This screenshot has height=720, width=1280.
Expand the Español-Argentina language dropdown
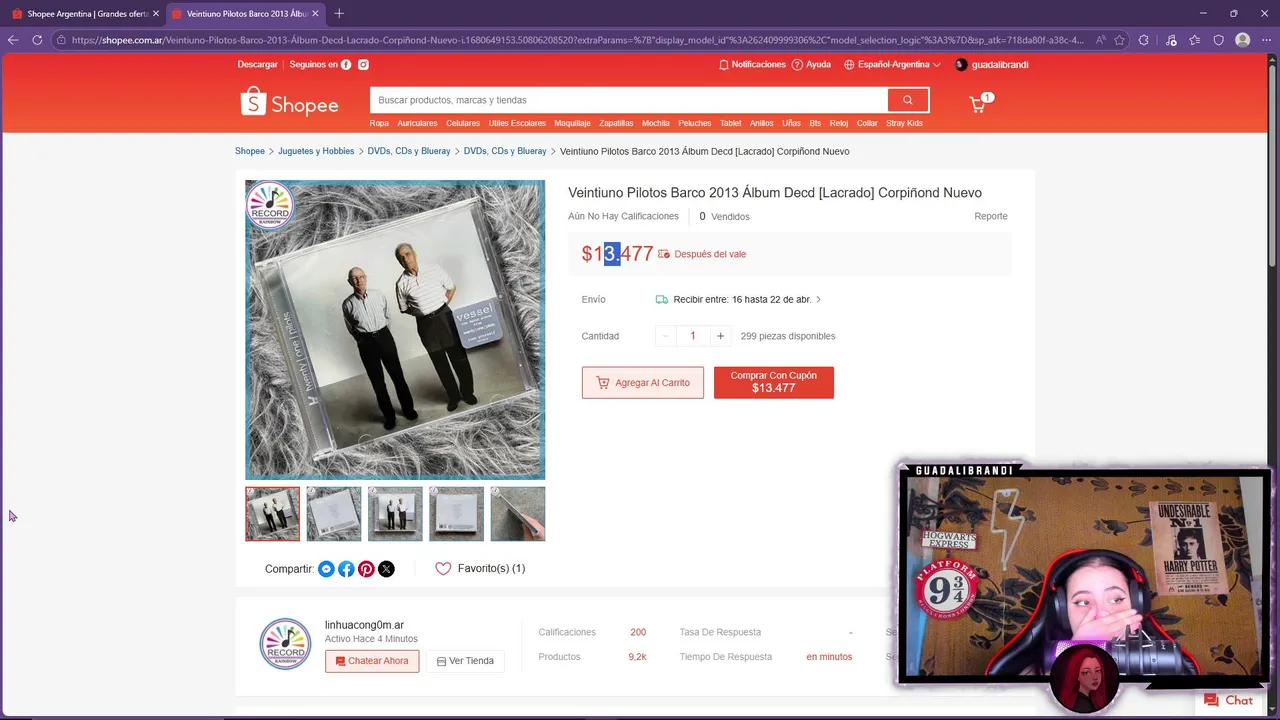(x=892, y=64)
